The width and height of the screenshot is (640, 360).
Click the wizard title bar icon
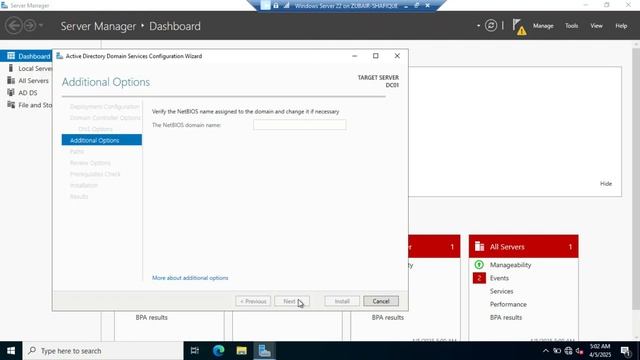click(x=60, y=56)
